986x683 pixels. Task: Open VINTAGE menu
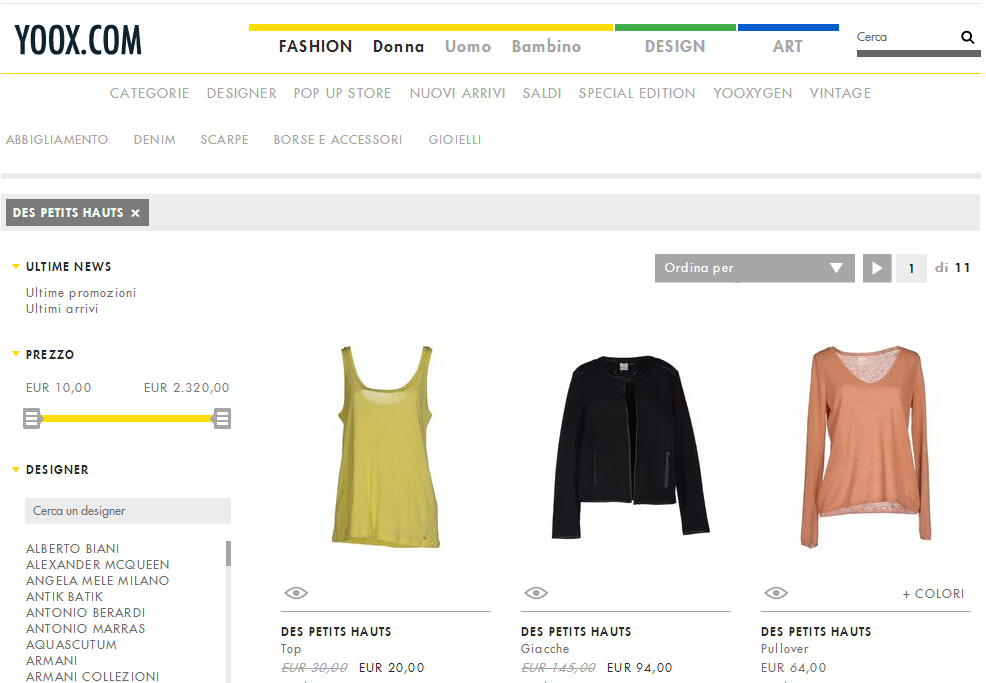click(841, 93)
